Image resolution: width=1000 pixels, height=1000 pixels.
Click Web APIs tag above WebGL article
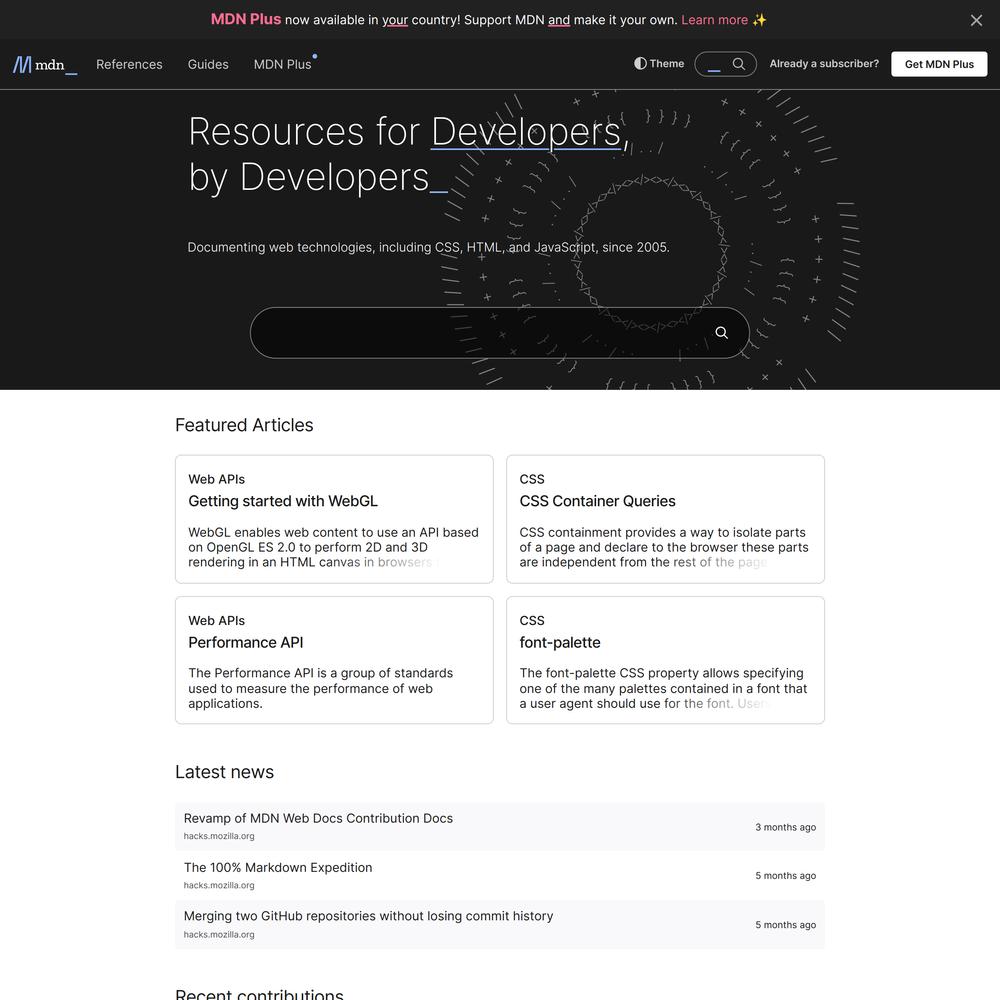[x=216, y=480]
